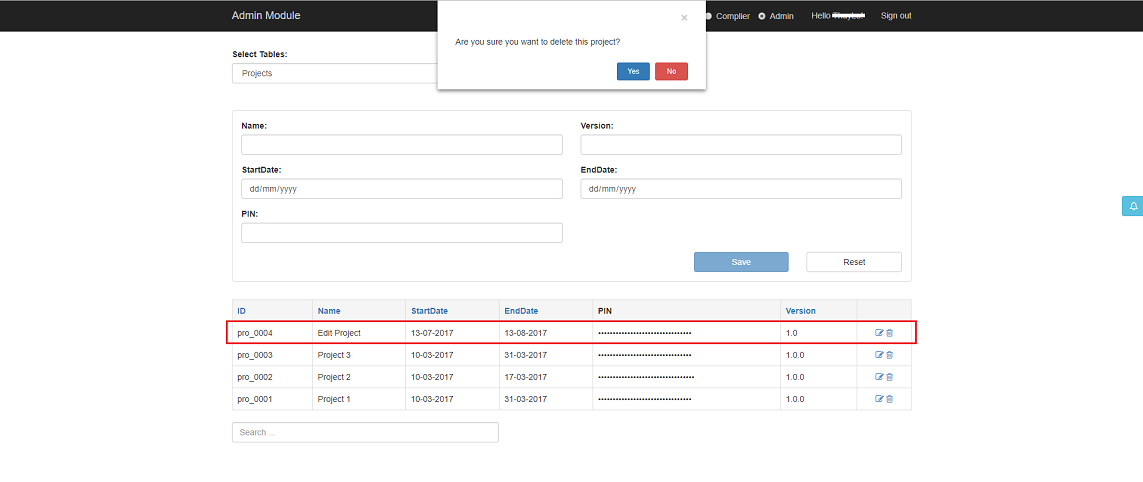Edit the pro_0003 project row
The width and height of the screenshot is (1143, 482).
click(879, 355)
